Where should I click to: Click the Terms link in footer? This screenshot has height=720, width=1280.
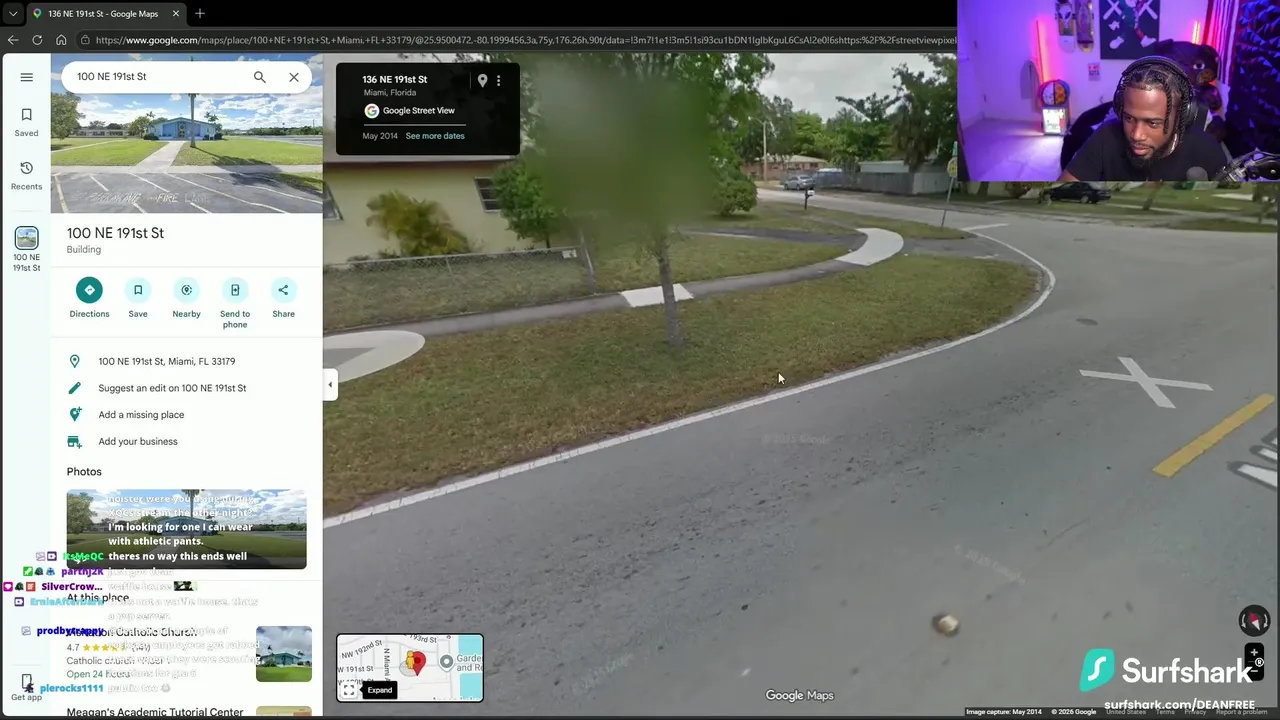tap(1166, 712)
